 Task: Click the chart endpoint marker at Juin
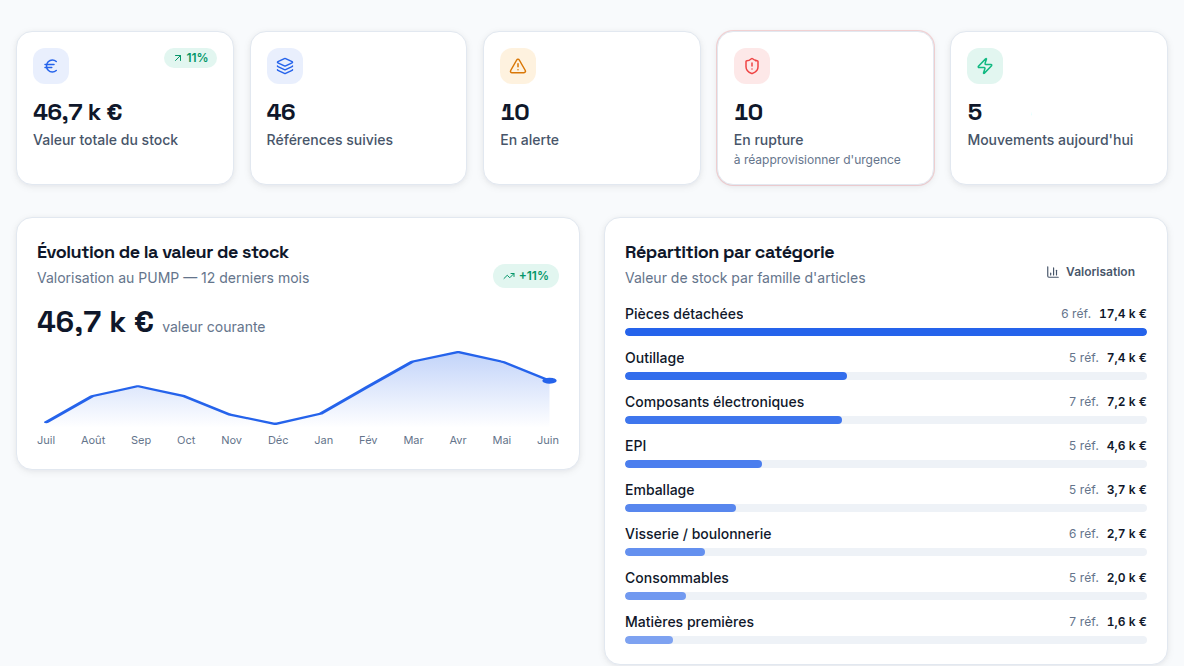point(550,381)
